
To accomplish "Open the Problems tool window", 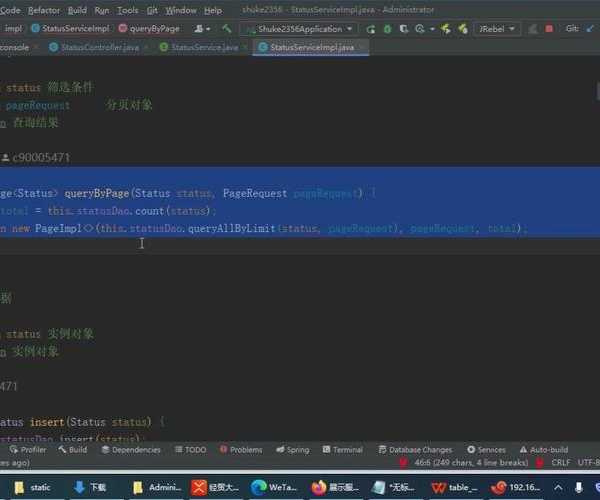I will (240, 450).
